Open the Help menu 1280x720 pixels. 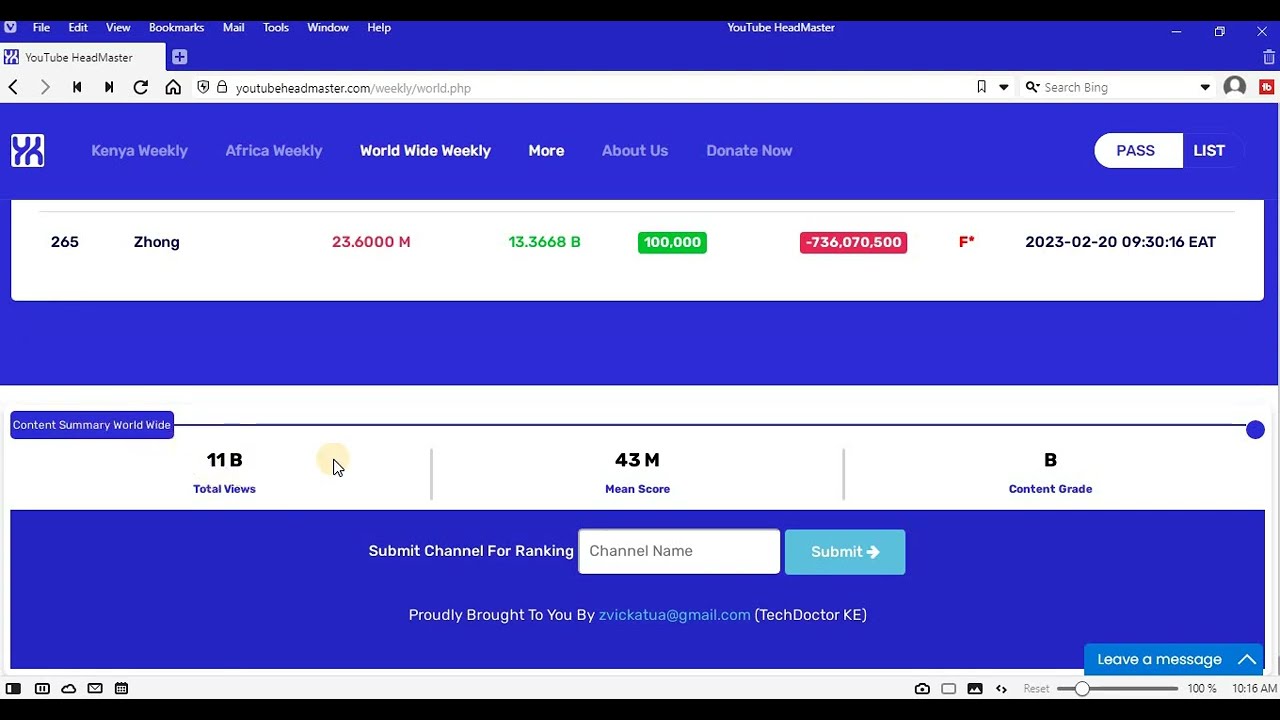click(379, 27)
